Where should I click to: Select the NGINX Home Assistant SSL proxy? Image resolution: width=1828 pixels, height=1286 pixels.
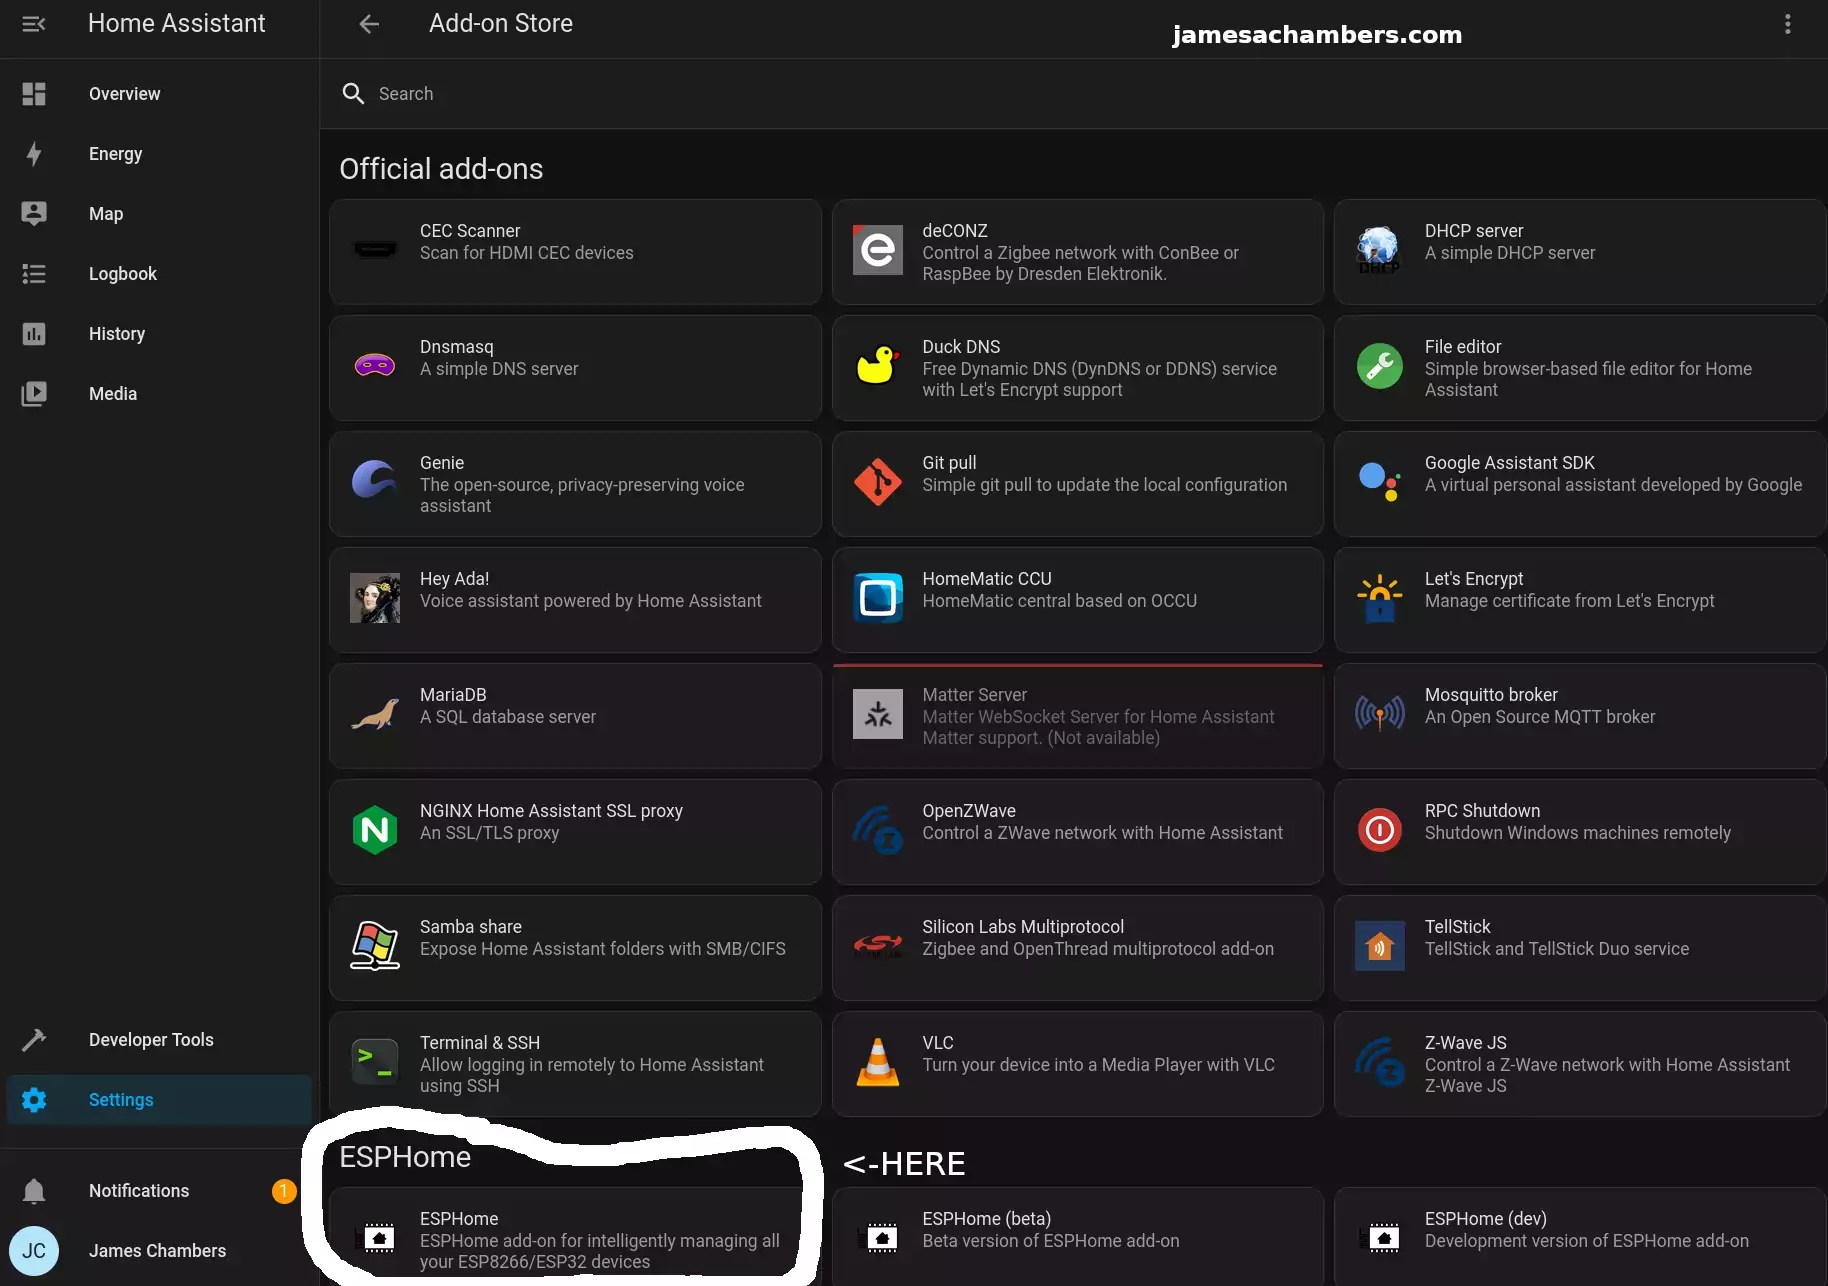pos(575,832)
